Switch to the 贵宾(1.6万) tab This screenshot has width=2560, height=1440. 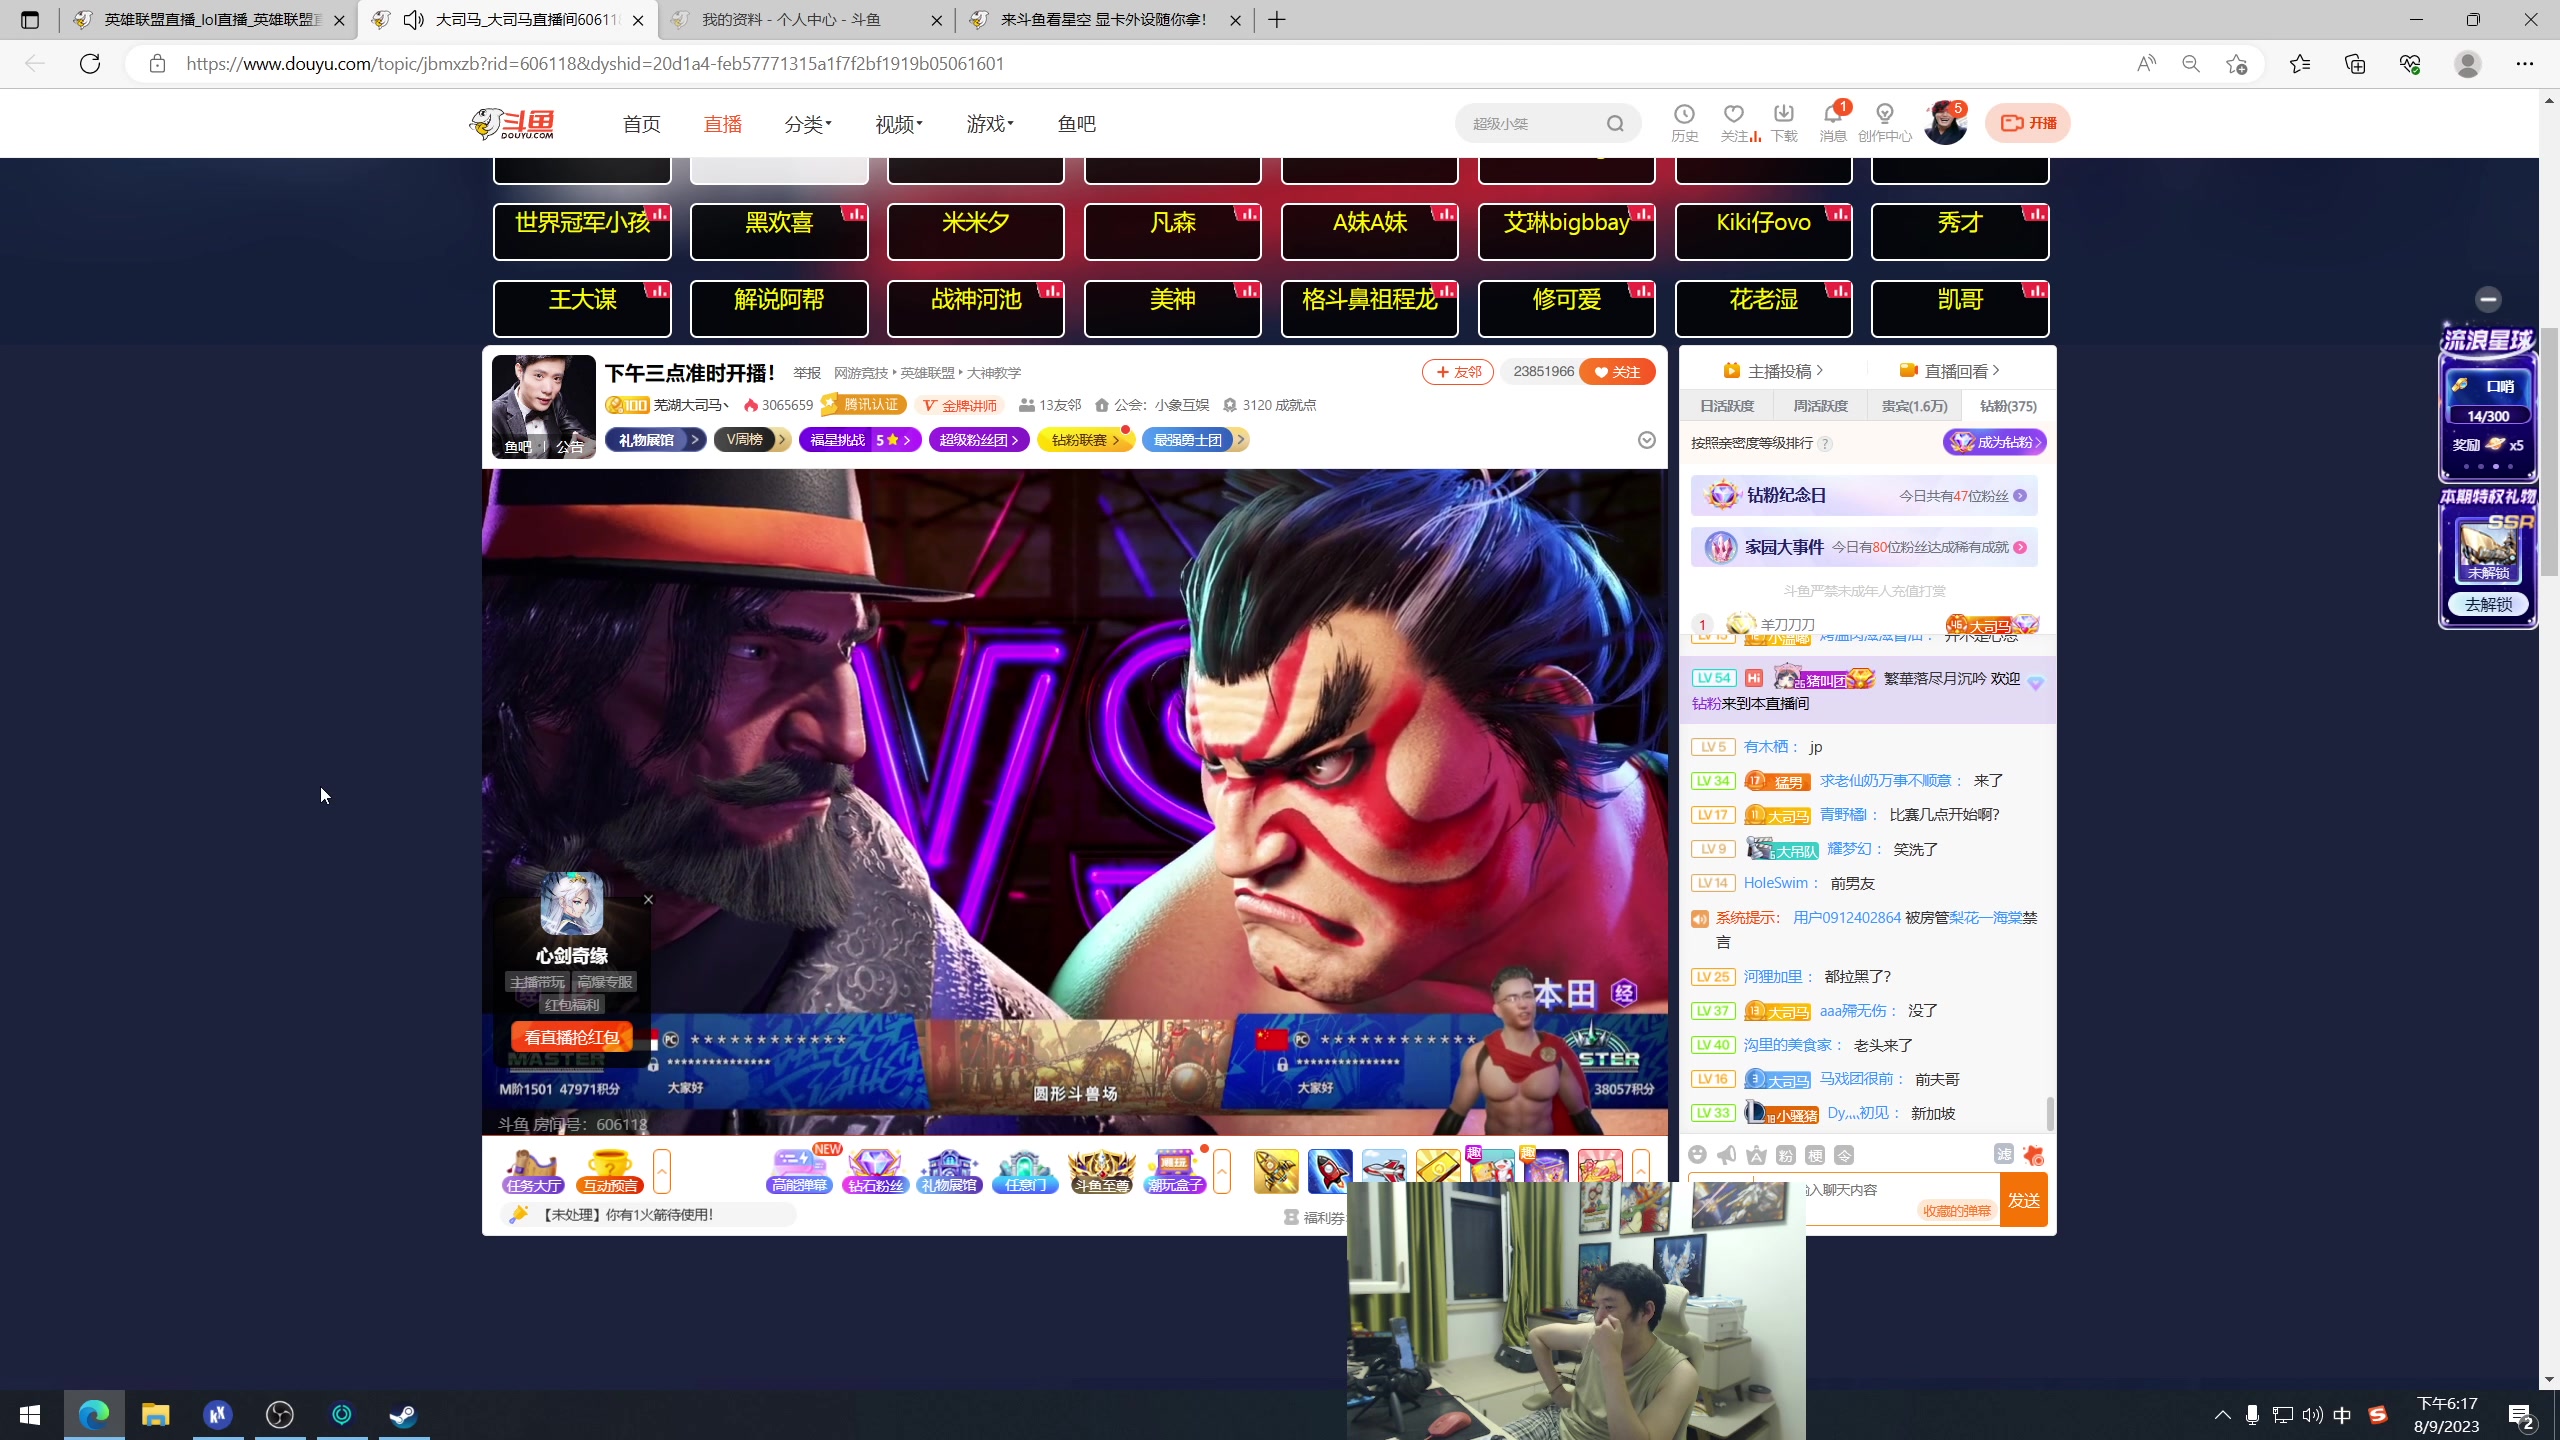(1914, 406)
